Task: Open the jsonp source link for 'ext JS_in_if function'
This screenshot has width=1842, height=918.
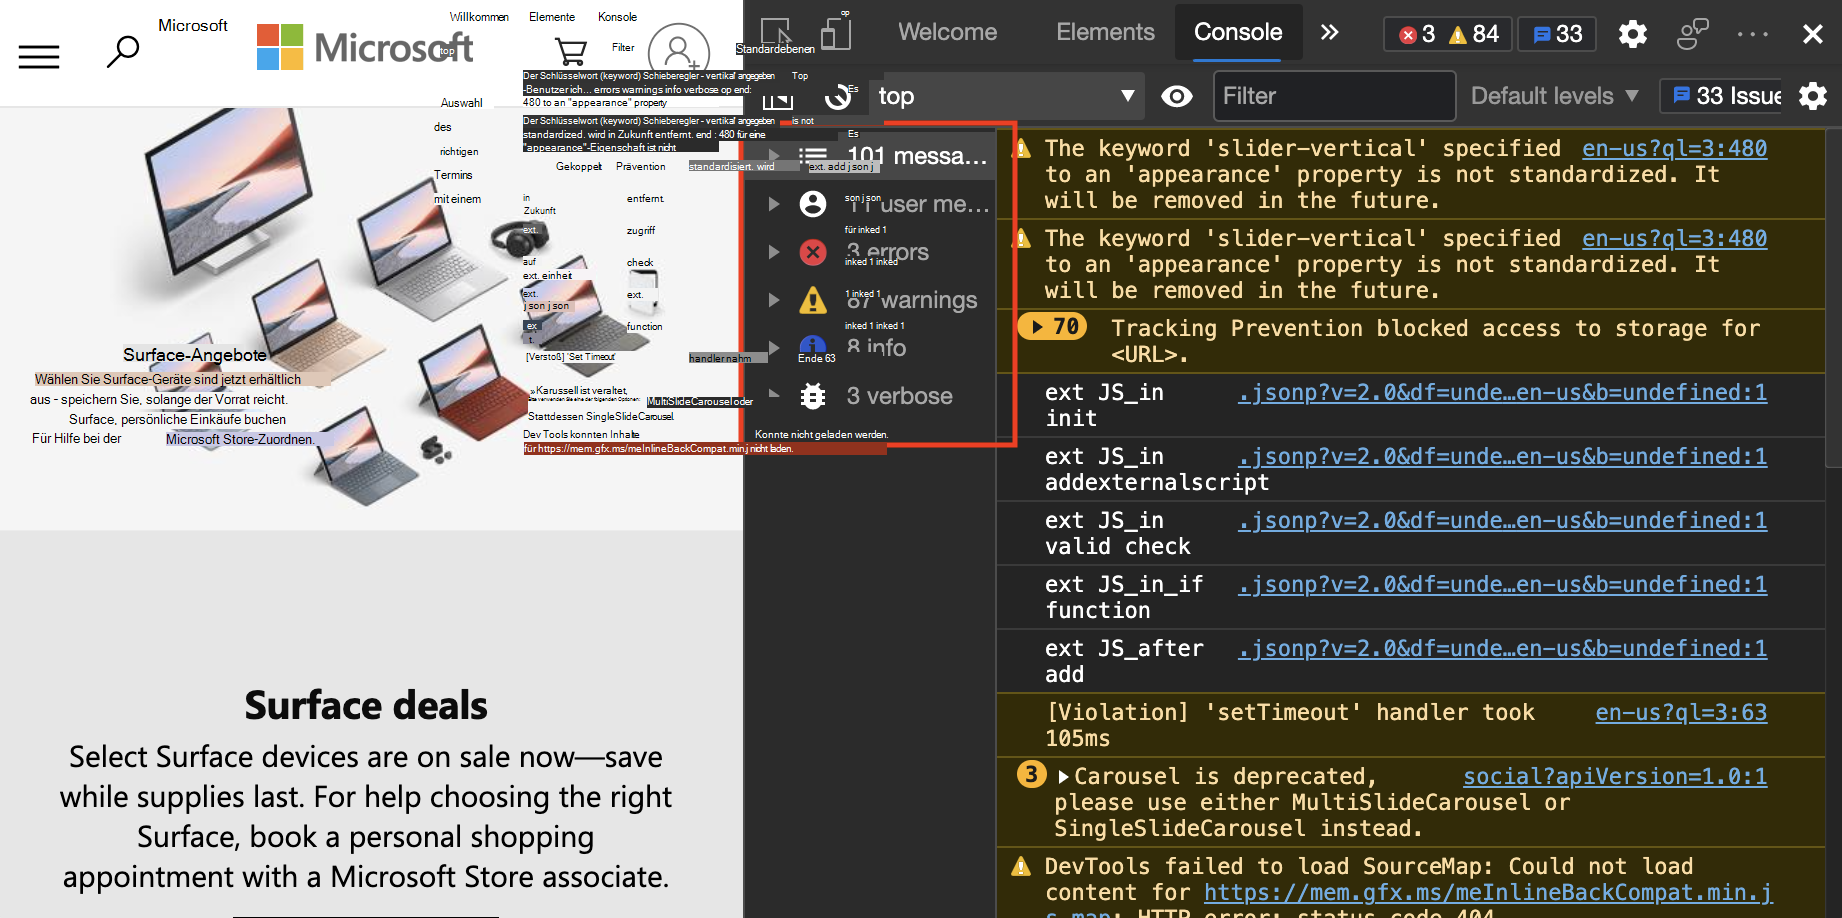Action: [1502, 584]
